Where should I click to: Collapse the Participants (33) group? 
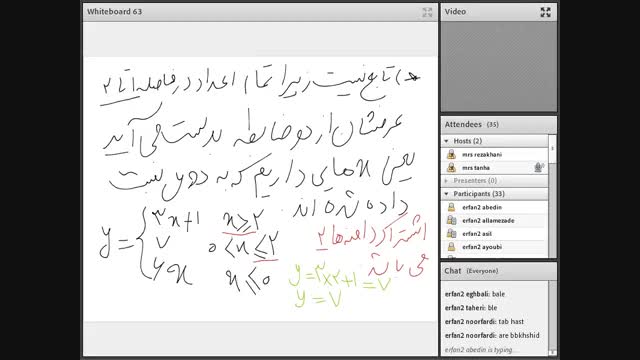click(x=447, y=193)
